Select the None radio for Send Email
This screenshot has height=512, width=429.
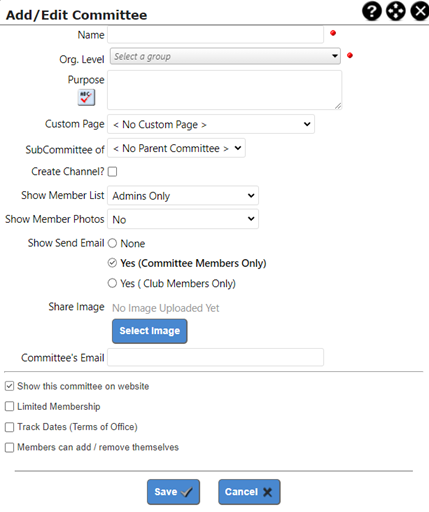pos(112,243)
